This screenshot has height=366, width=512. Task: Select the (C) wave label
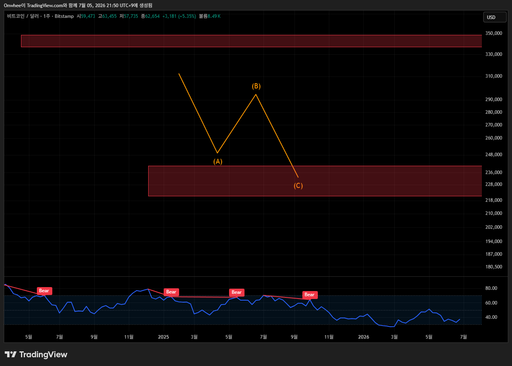click(x=298, y=186)
